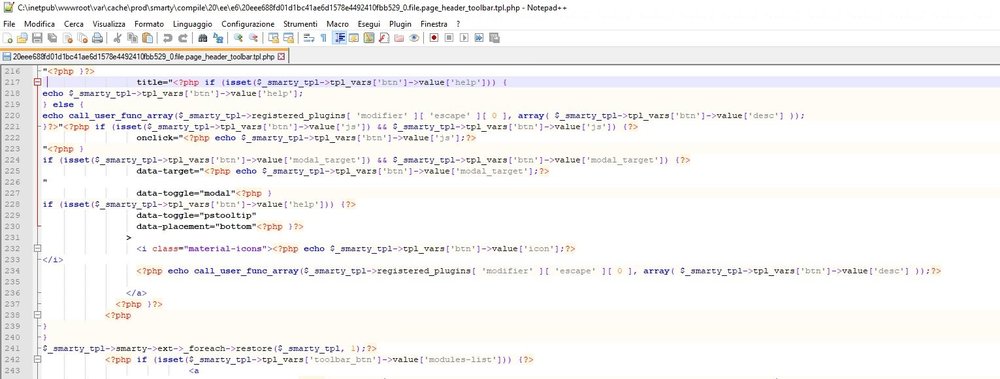This screenshot has width=1000, height=379.
Task: Close the page_header_toolbar.tpl.php tab
Action: 281,57
